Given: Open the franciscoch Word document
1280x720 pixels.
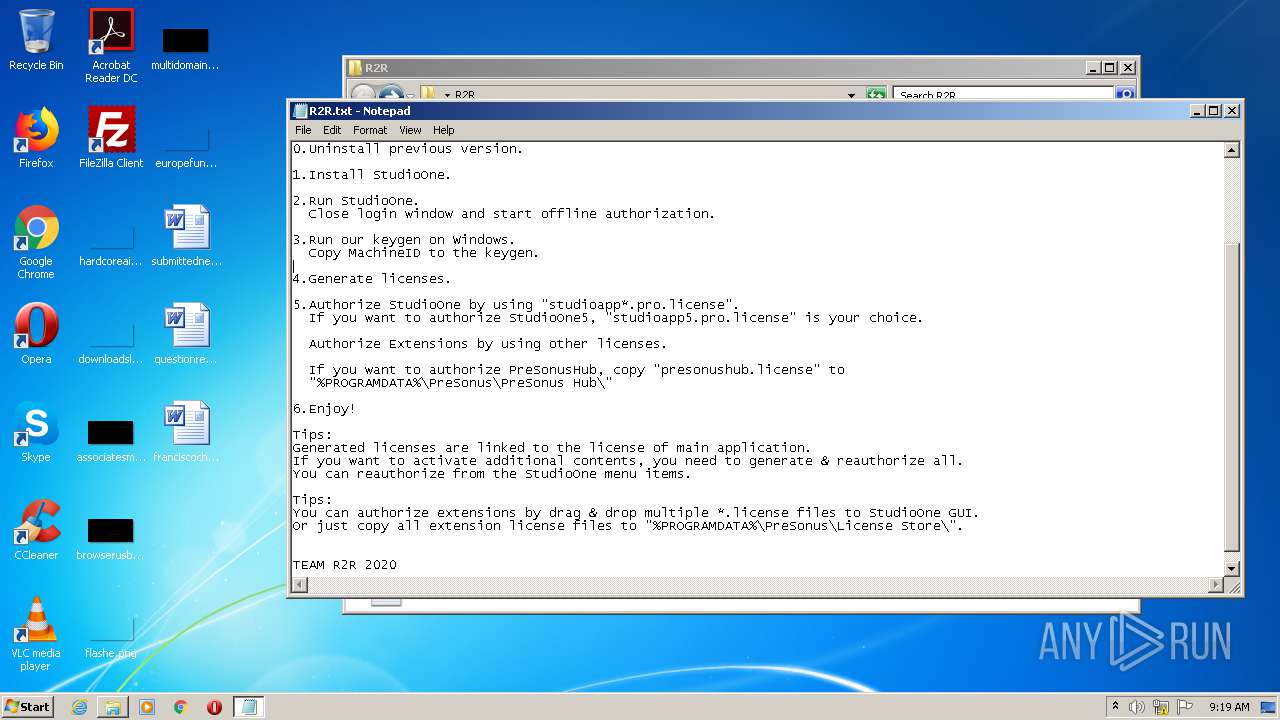Looking at the screenshot, I should point(186,432).
